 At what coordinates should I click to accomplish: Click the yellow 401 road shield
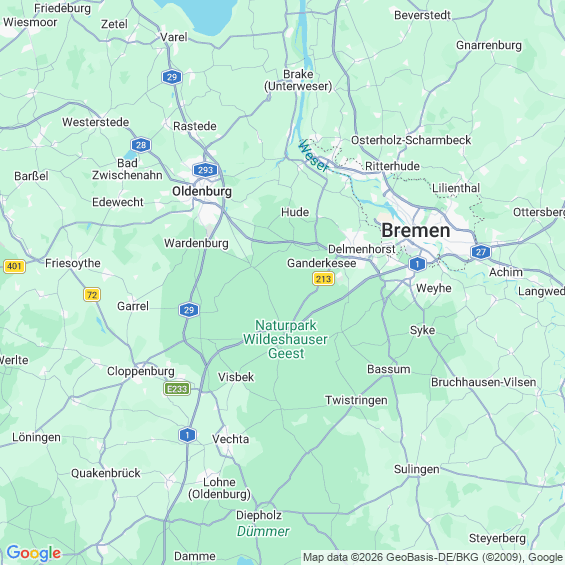tap(14, 266)
